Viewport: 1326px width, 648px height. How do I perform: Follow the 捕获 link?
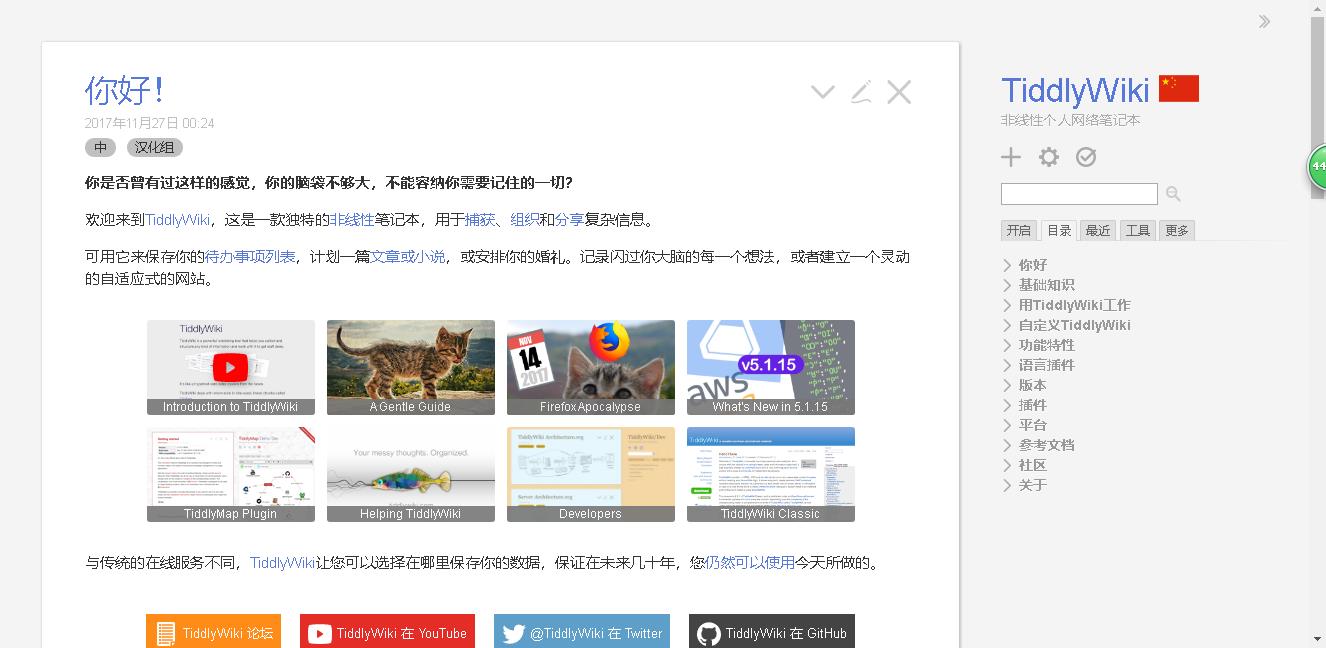[x=480, y=220]
